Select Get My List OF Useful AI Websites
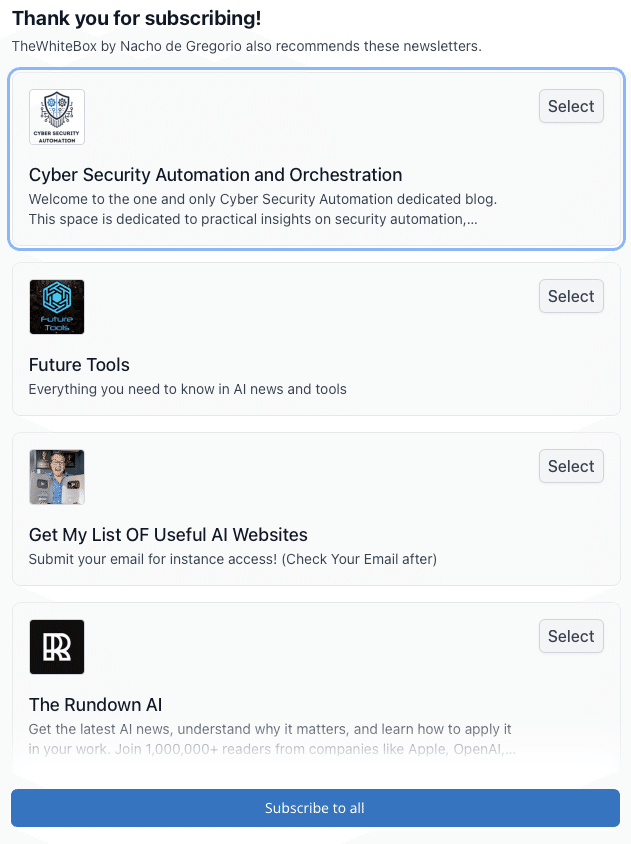This screenshot has height=844, width=631. (x=571, y=466)
